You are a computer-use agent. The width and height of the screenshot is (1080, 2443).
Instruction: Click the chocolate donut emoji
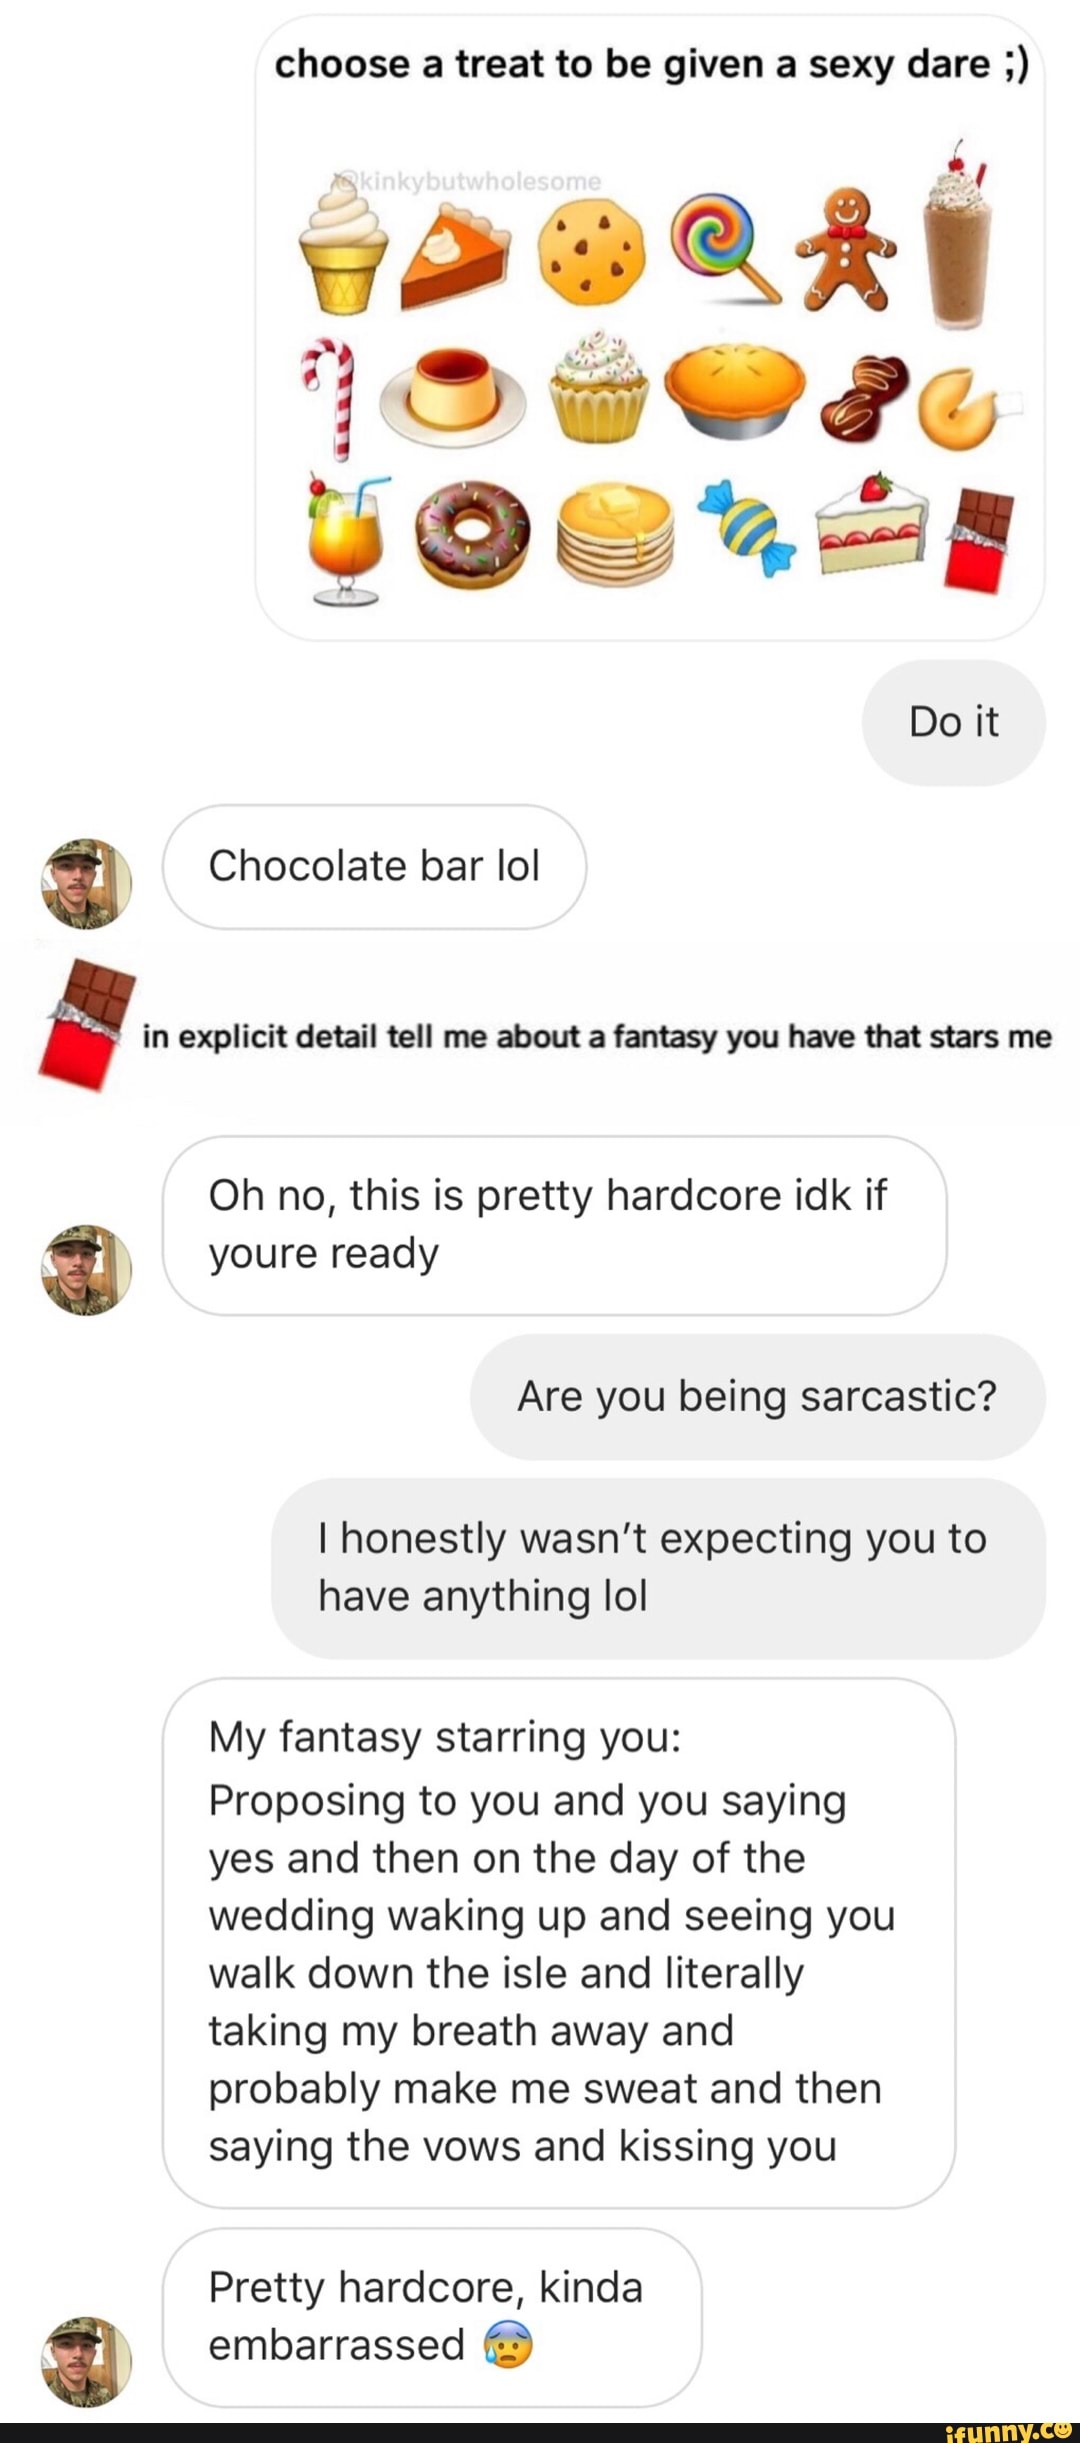click(x=472, y=533)
